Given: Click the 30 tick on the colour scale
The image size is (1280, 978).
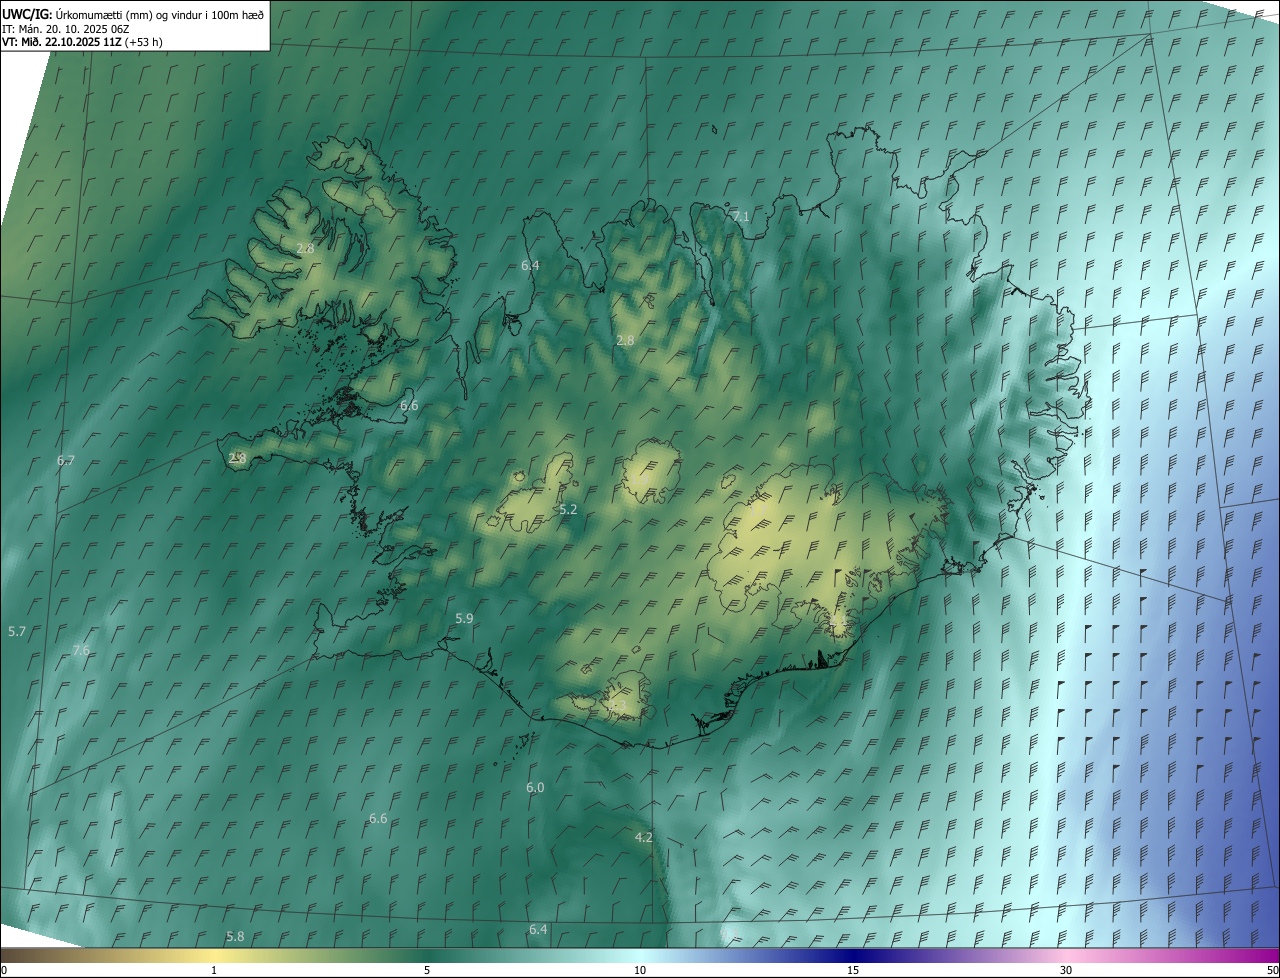Looking at the screenshot, I should (1066, 970).
